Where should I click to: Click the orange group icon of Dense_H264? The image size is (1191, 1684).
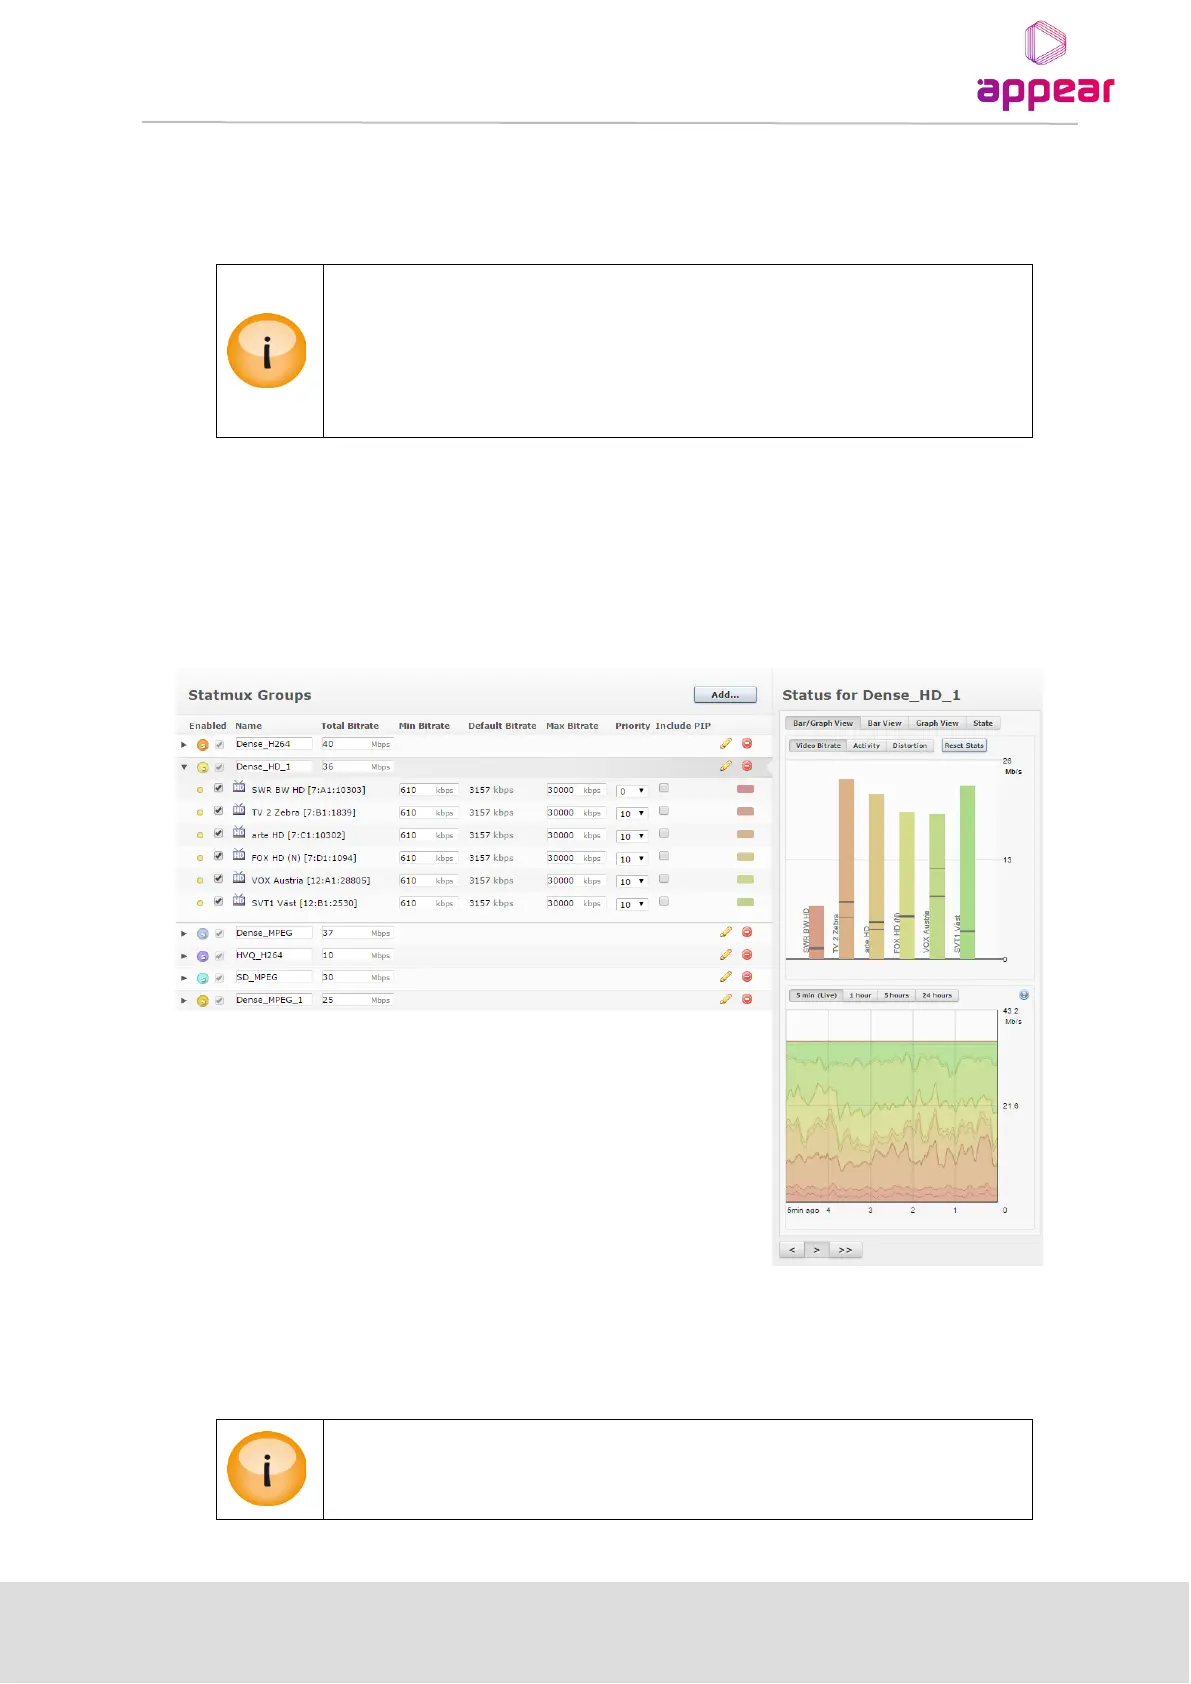tap(203, 745)
